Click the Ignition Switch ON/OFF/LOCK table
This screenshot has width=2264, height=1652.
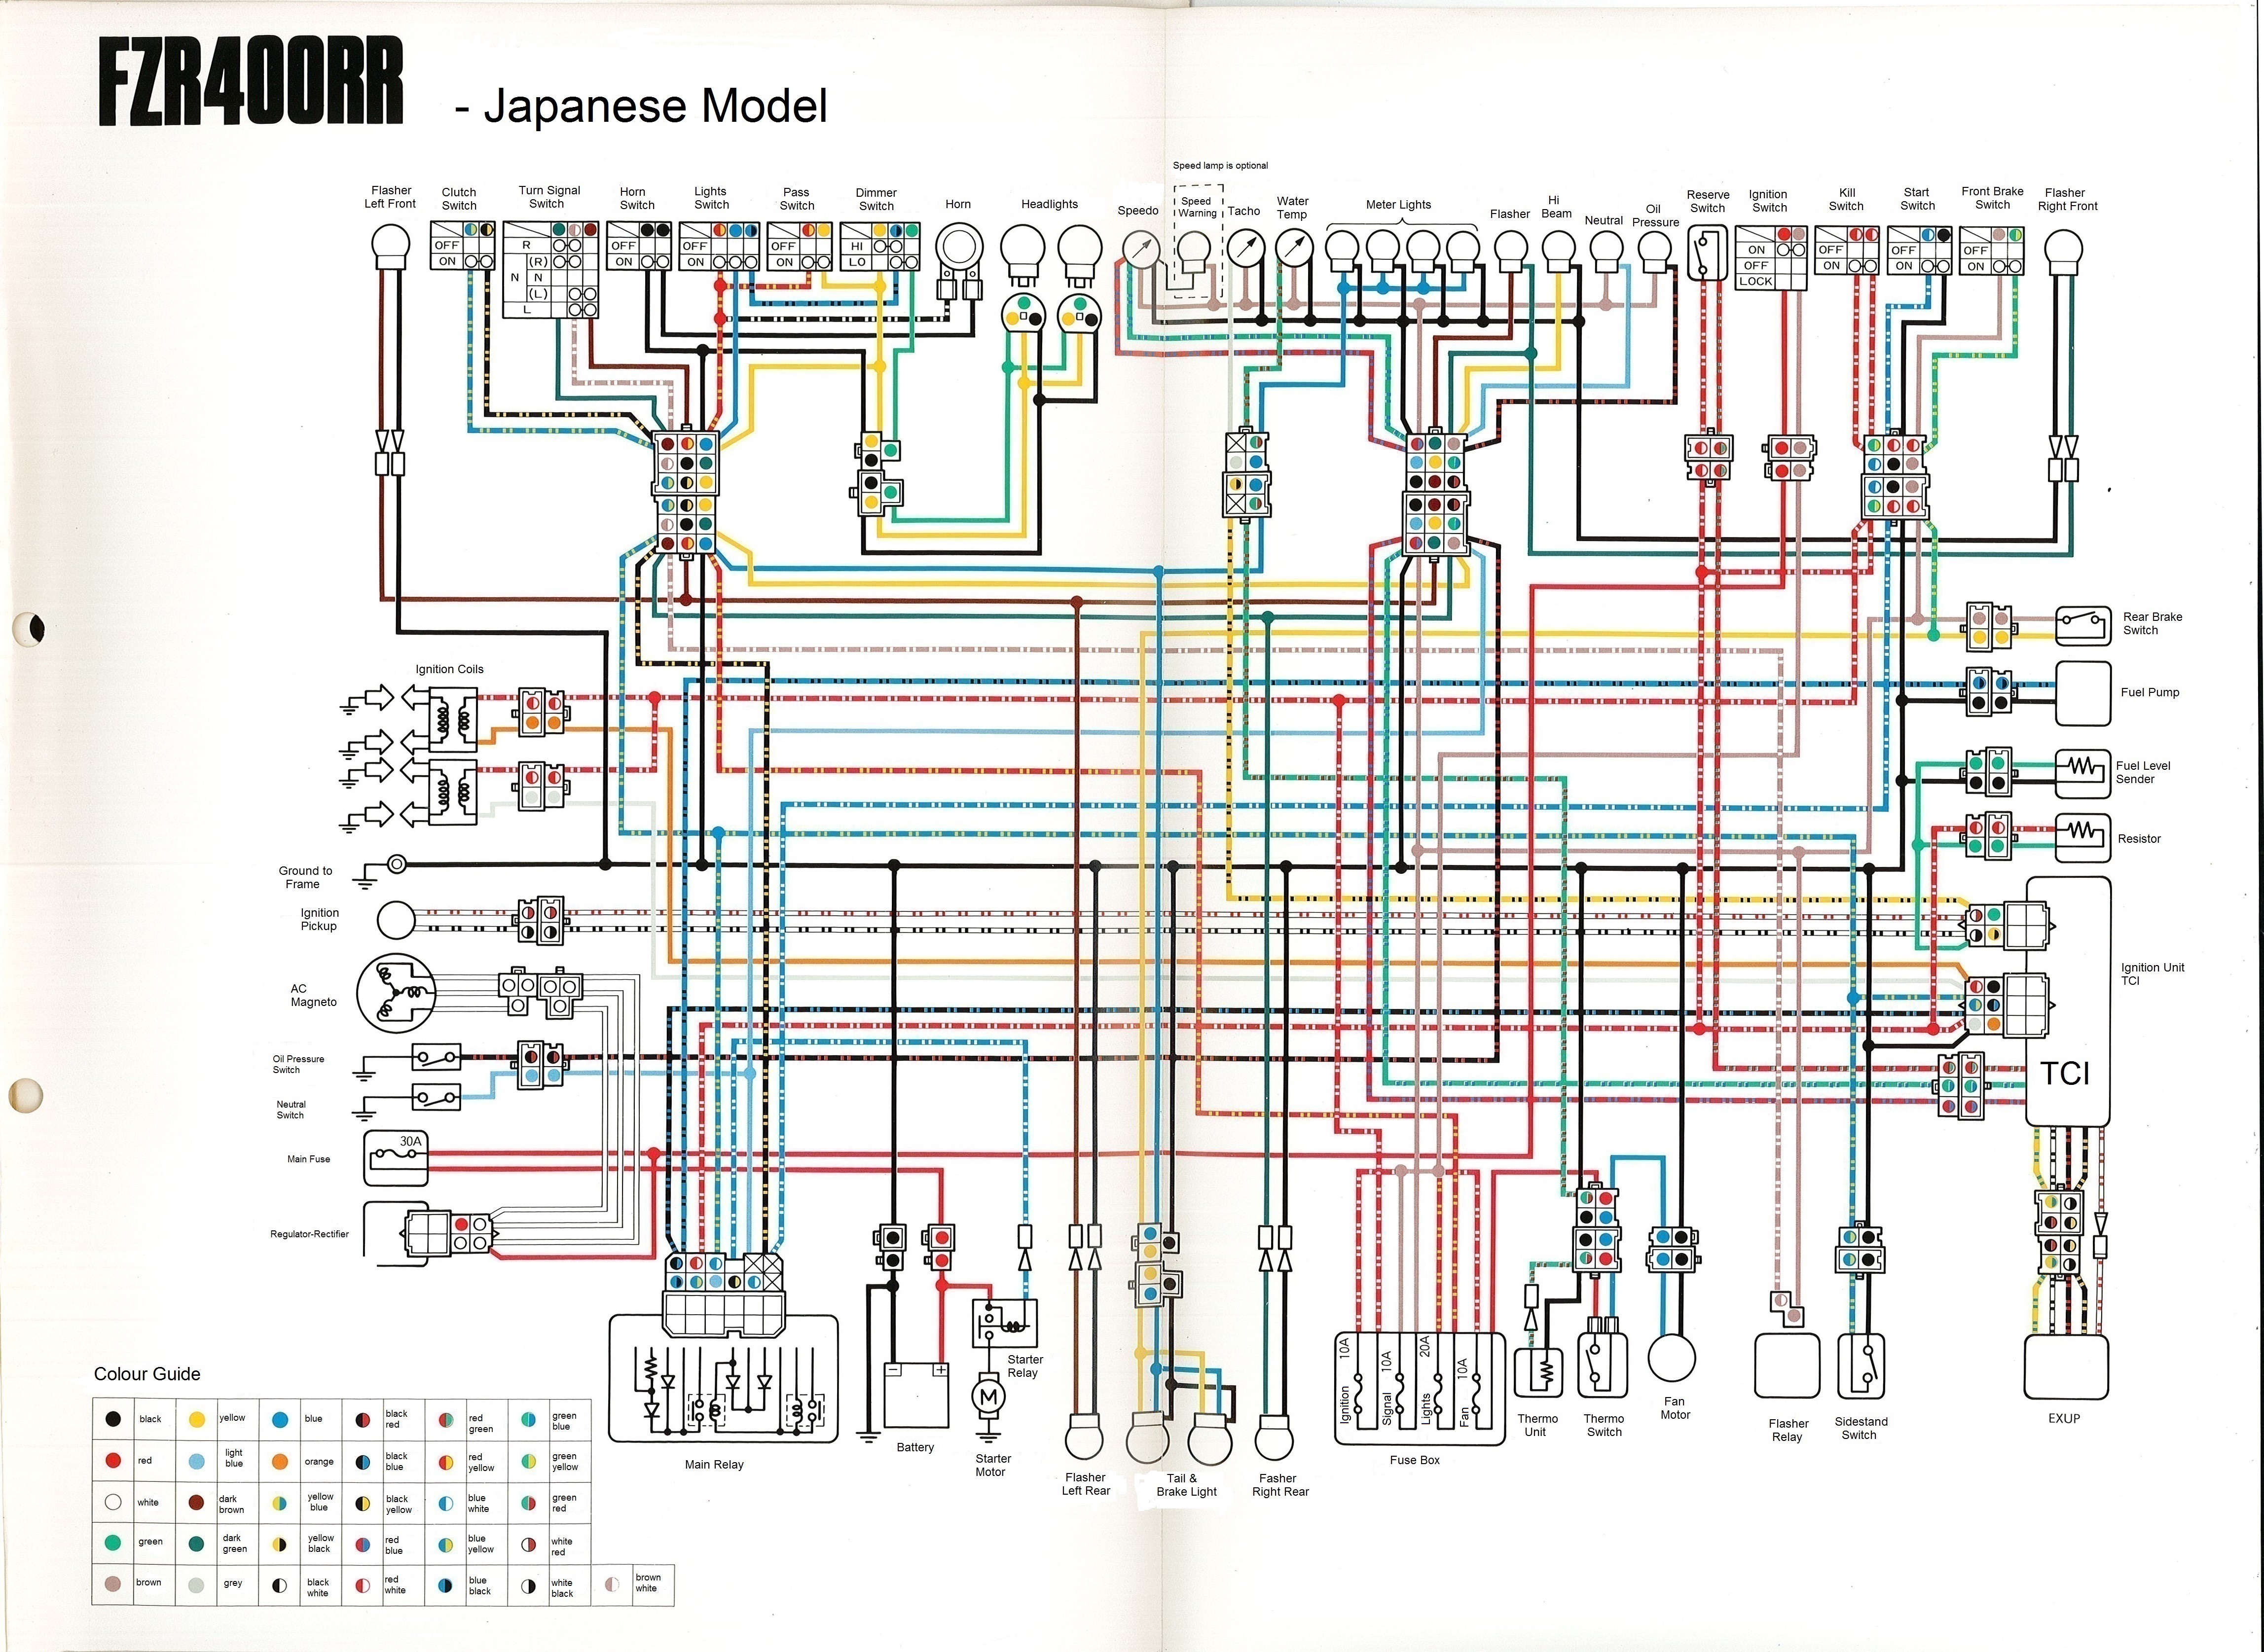(1771, 258)
